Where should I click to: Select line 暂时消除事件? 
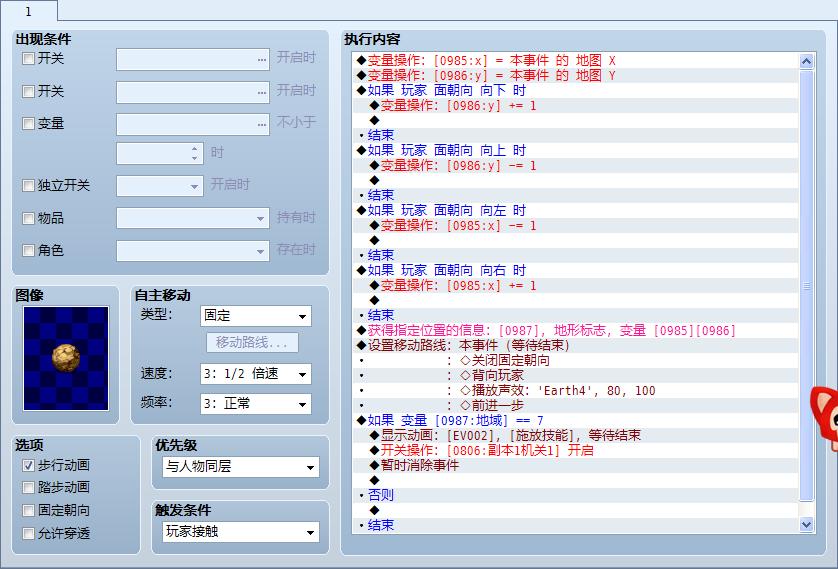(x=577, y=465)
